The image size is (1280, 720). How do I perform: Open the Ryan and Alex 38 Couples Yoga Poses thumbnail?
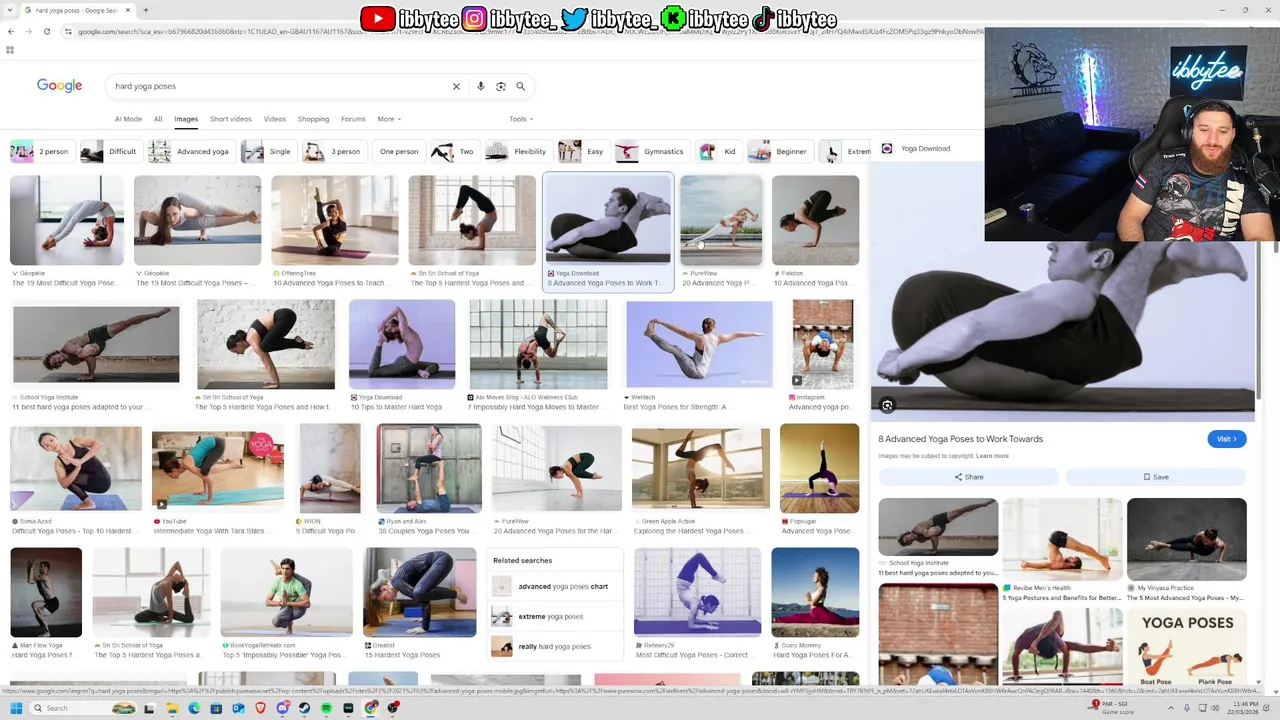429,468
